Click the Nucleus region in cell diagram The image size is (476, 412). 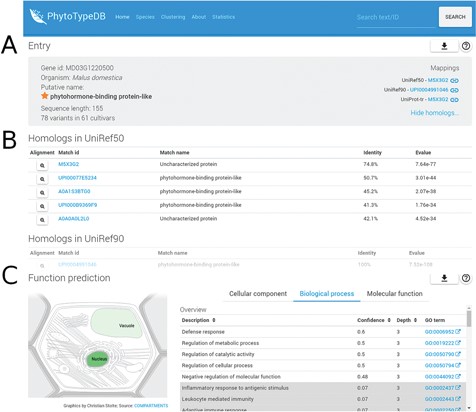tap(97, 359)
